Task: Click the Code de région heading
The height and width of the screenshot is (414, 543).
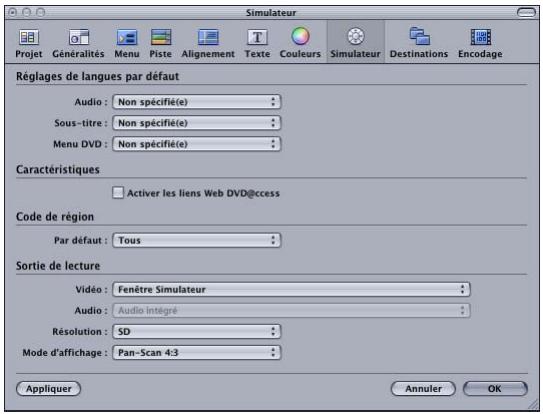Action: pos(55,217)
